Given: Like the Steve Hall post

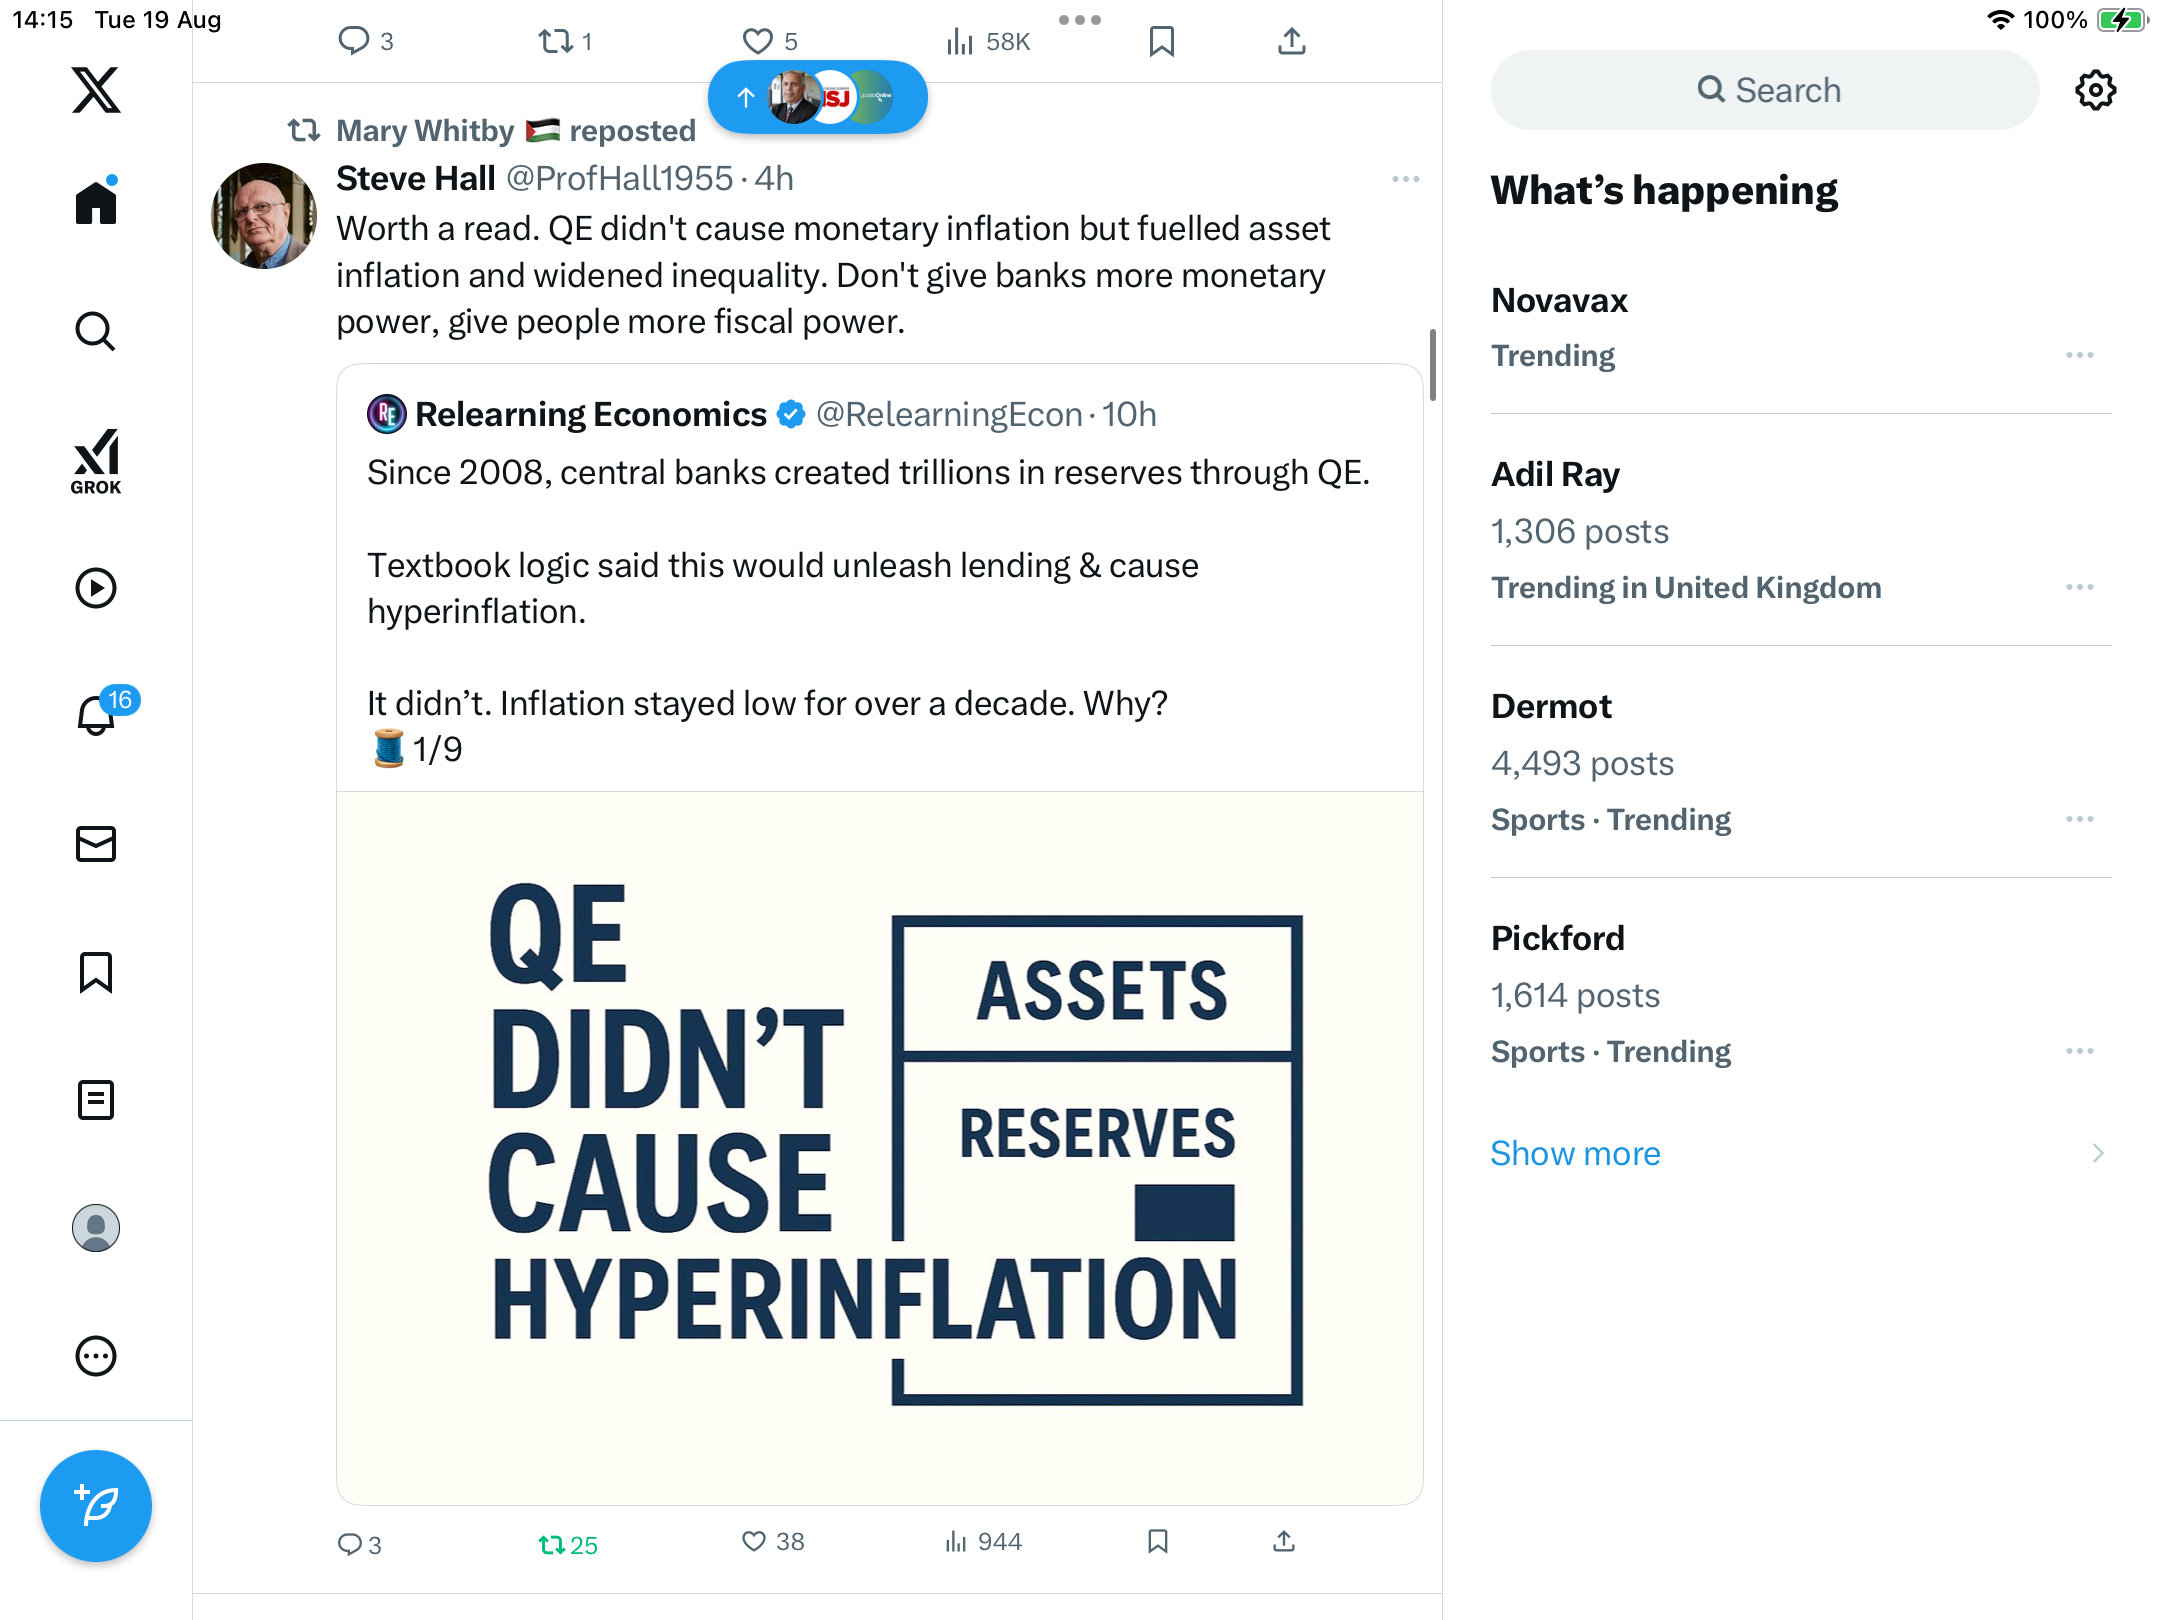Looking at the screenshot, I should [755, 1542].
